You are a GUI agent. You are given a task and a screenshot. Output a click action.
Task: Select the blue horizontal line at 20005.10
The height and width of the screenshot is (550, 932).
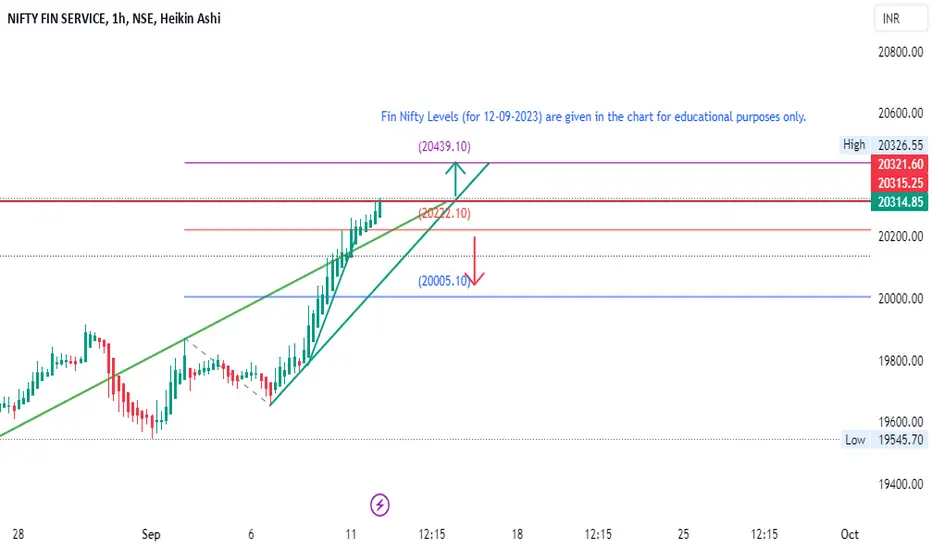tap(527, 297)
